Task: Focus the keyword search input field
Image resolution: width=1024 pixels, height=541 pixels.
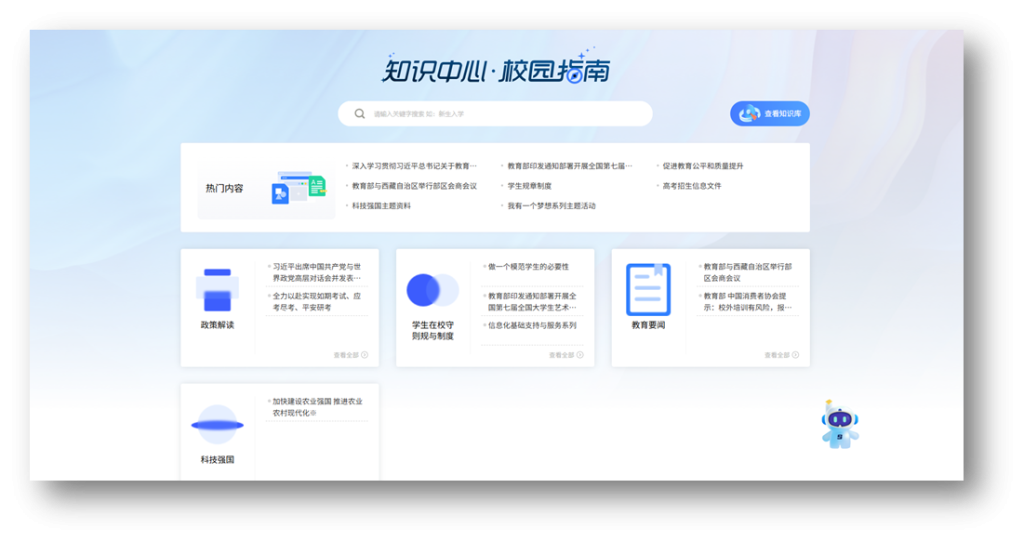Action: click(495, 114)
